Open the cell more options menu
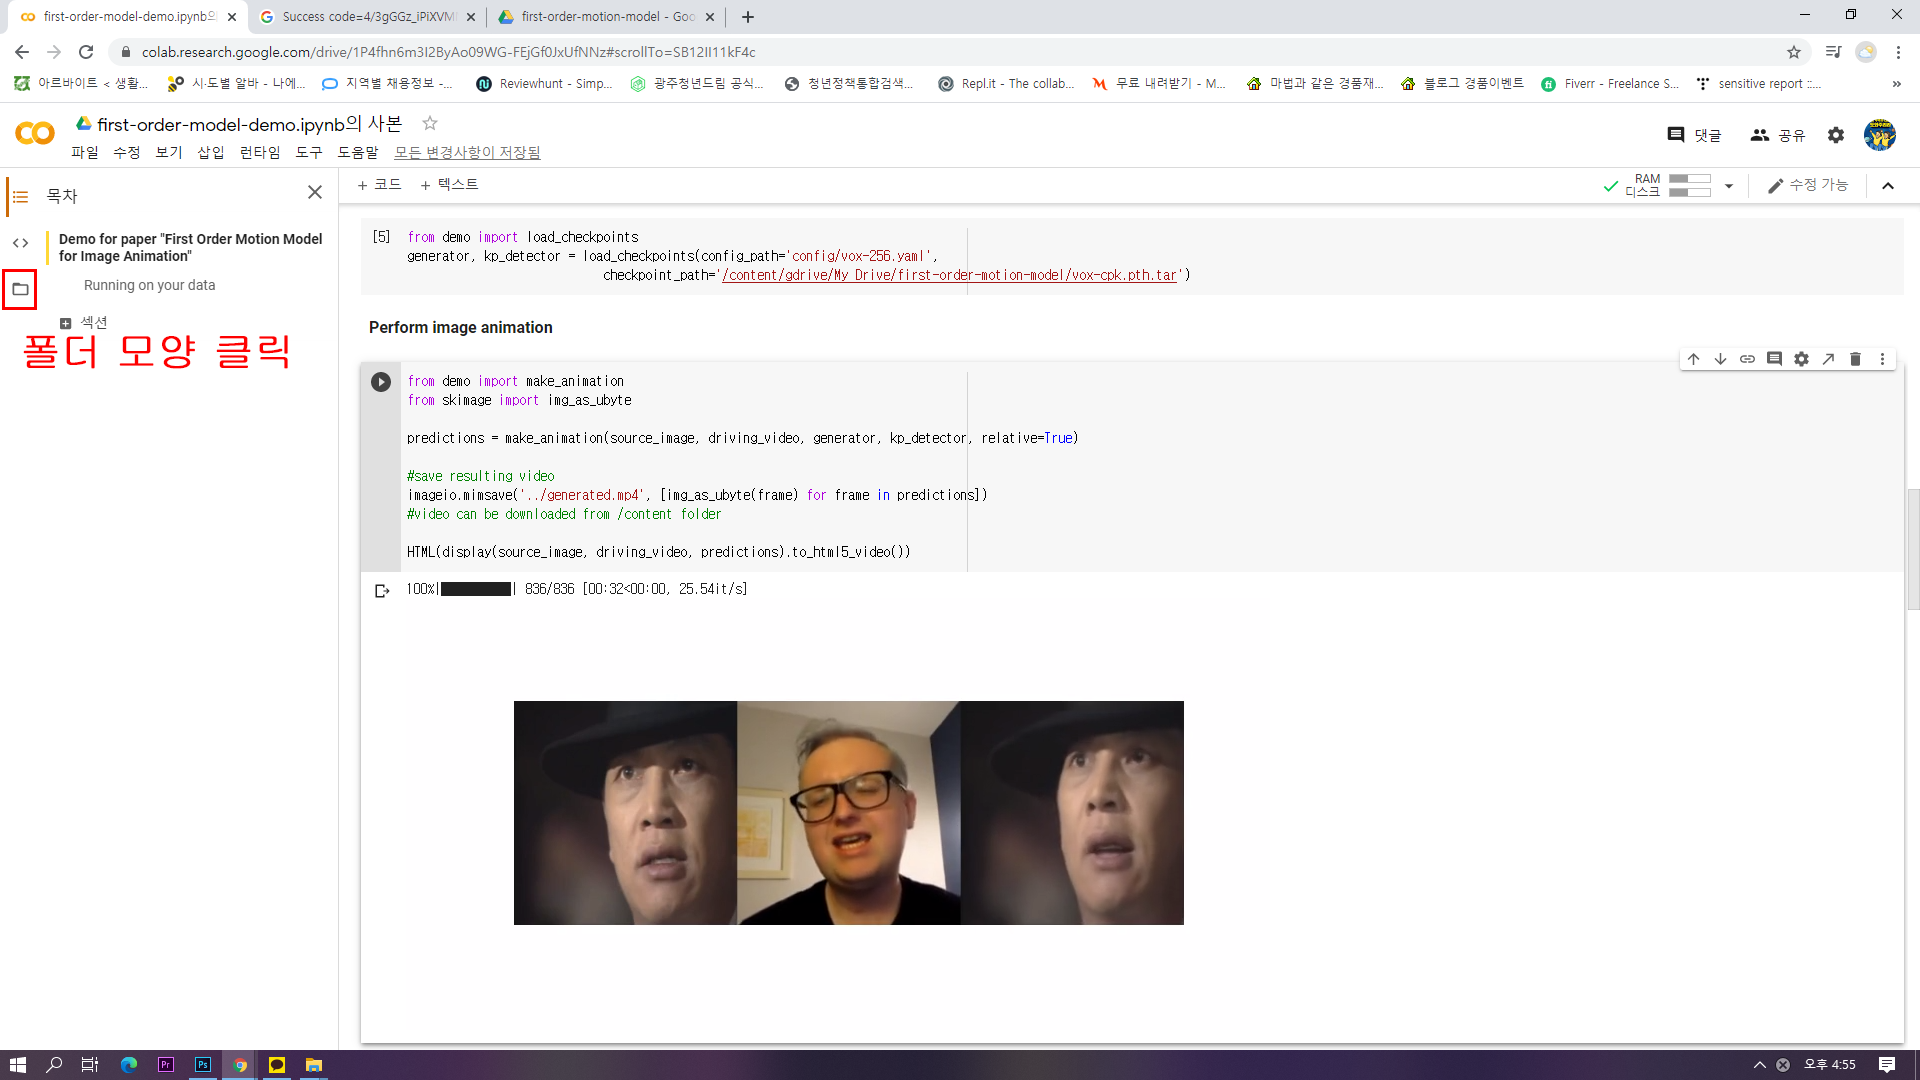Screen dimensions: 1920x1080 tap(1882, 359)
